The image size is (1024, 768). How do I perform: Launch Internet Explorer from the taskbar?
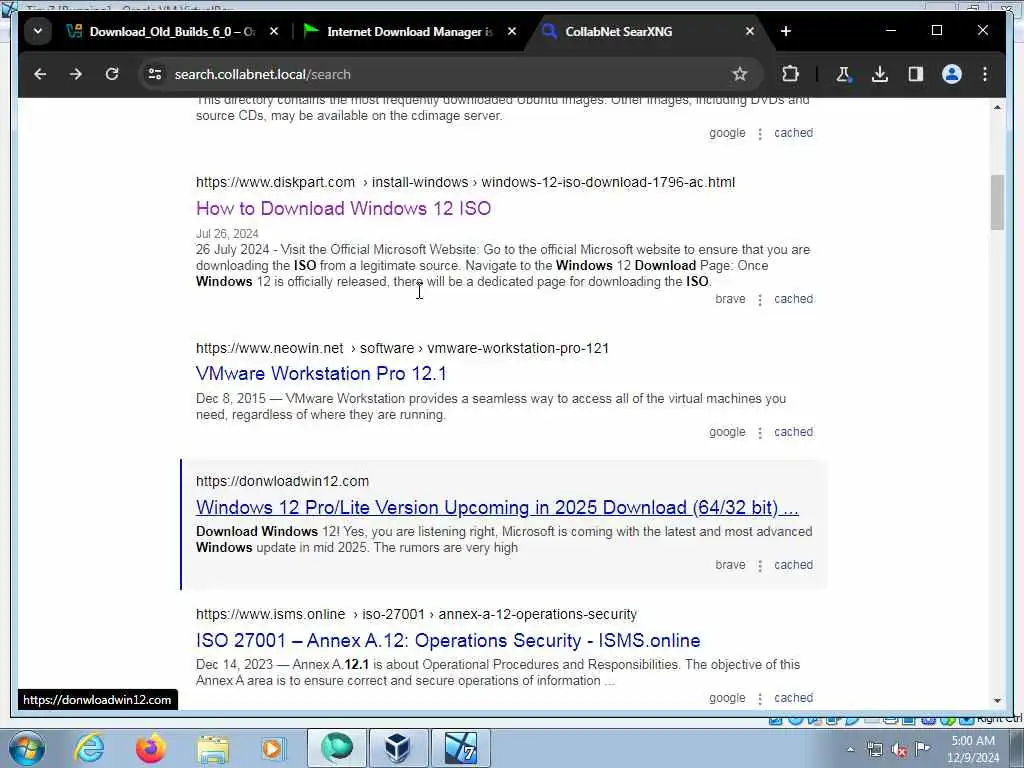89,748
